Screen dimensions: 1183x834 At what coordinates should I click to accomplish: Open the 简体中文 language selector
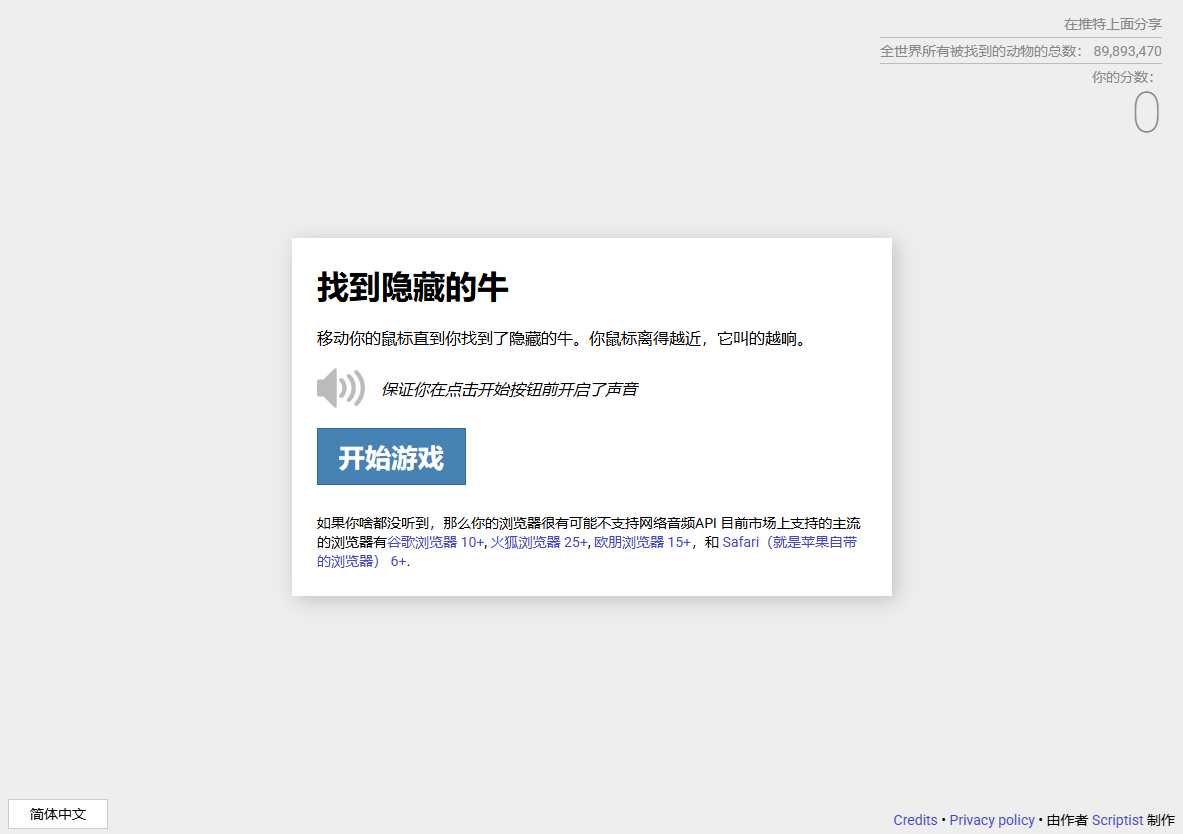tap(58, 814)
